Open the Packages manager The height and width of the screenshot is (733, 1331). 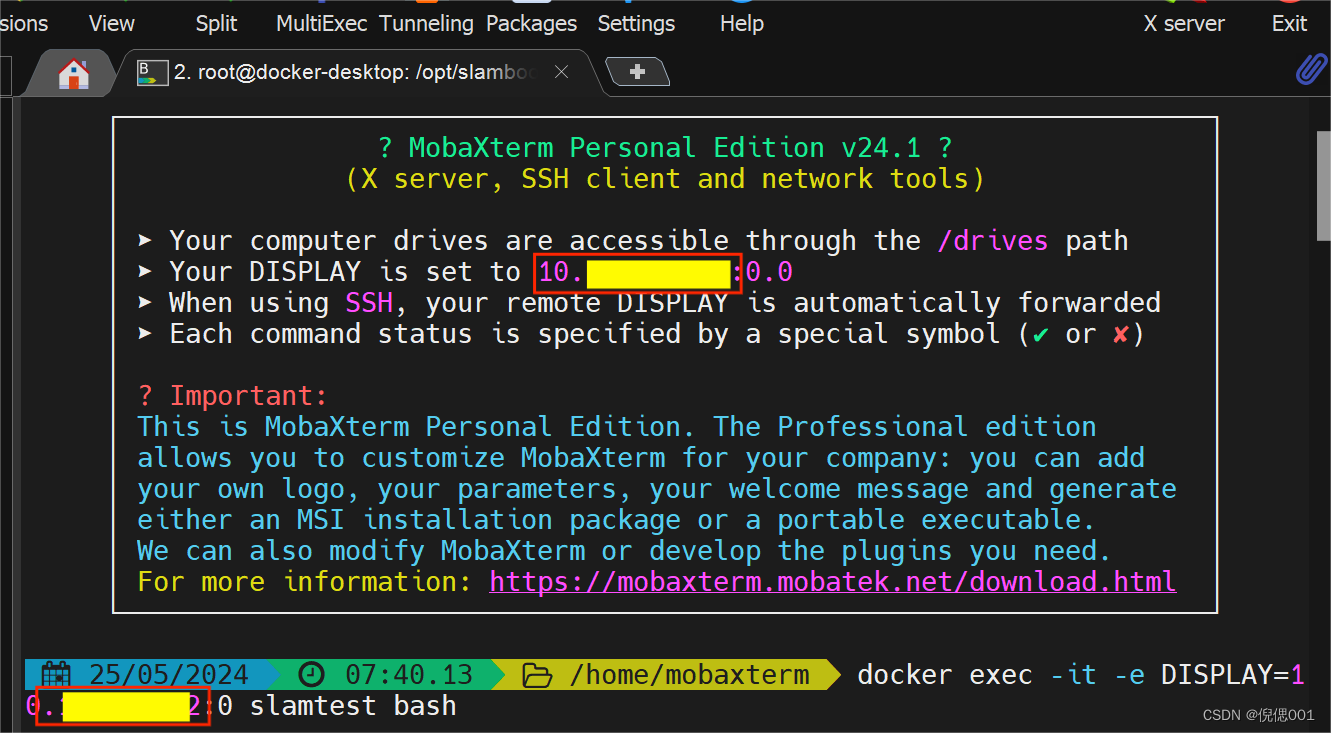(531, 23)
